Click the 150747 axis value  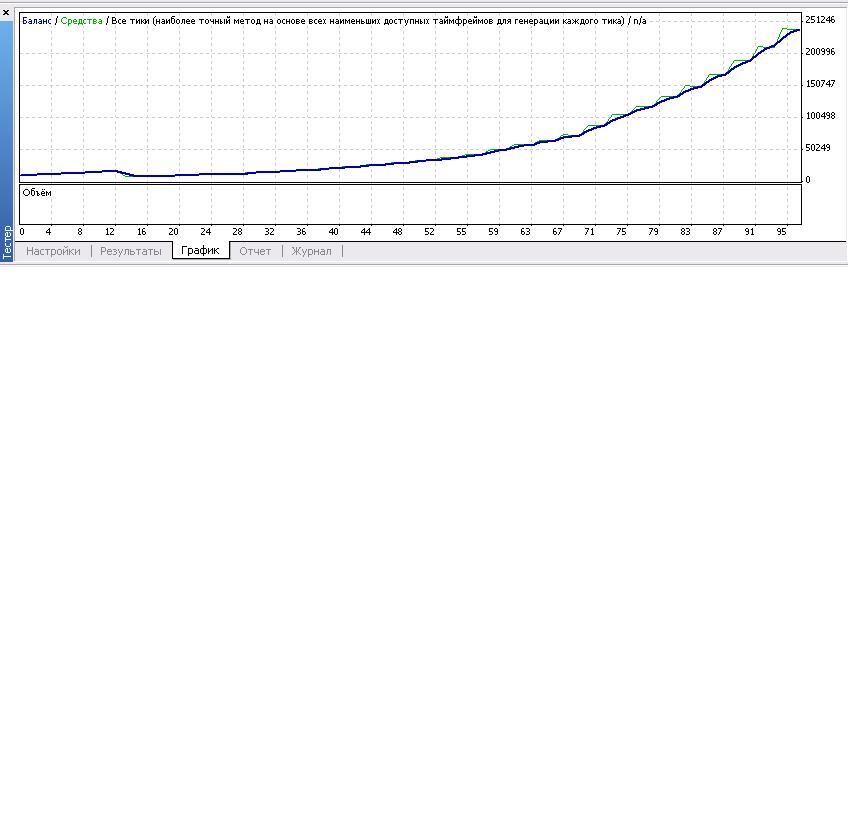820,84
